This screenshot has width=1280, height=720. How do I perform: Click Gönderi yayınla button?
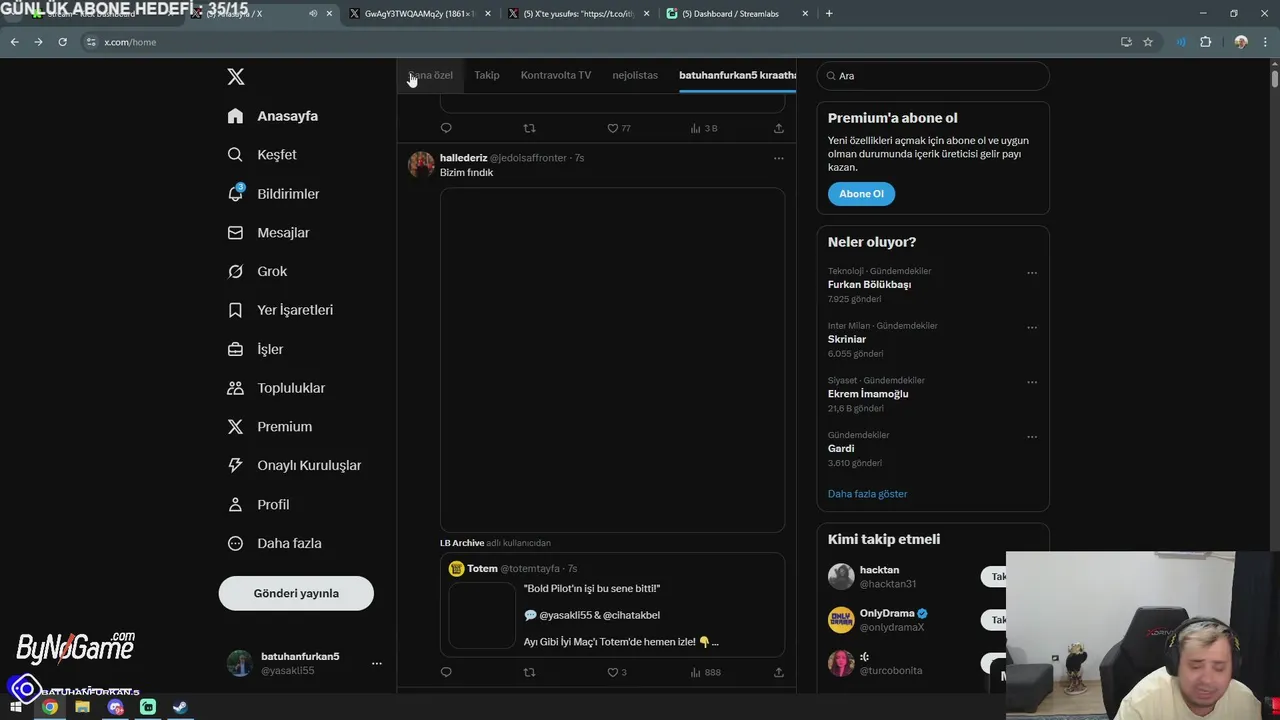pos(296,593)
